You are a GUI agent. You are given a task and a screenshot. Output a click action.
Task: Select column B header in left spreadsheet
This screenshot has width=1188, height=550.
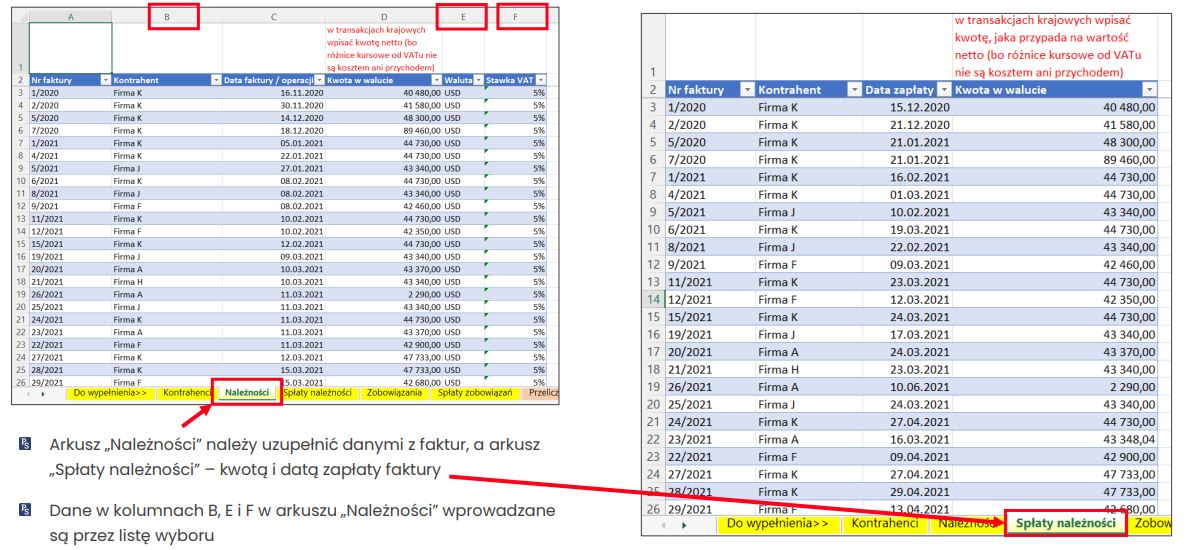[167, 17]
